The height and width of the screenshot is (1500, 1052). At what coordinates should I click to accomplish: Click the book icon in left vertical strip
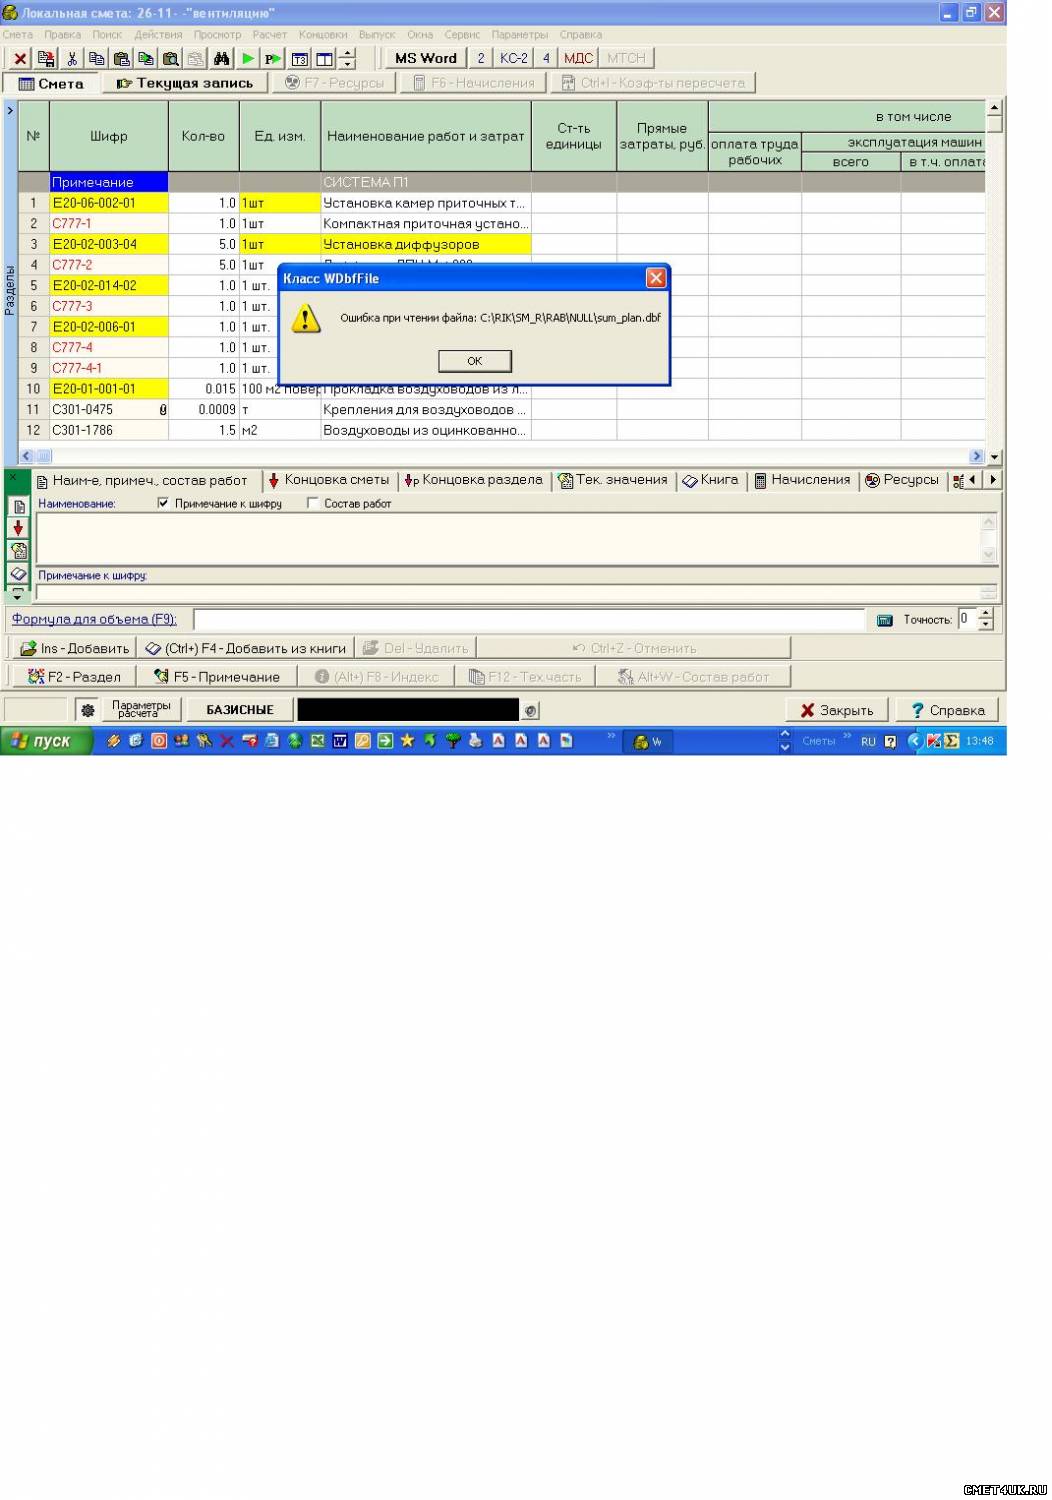tap(18, 573)
